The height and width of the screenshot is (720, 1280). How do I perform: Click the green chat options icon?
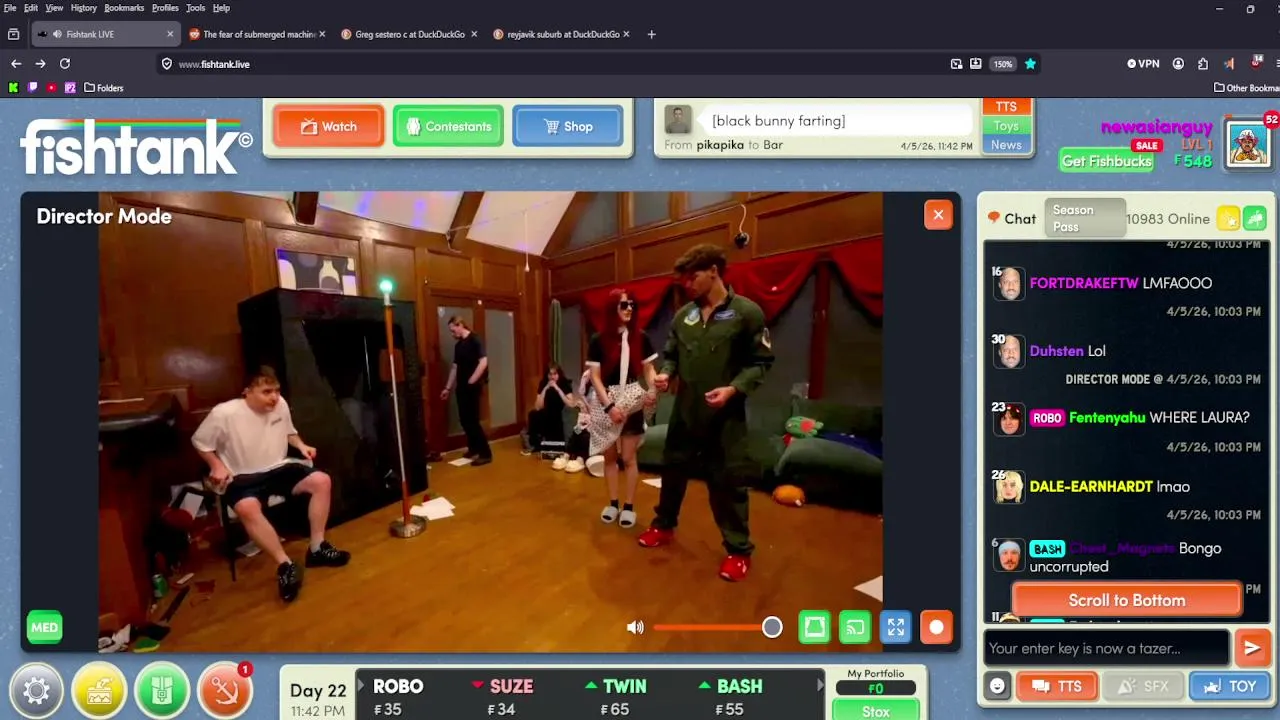point(1255,218)
